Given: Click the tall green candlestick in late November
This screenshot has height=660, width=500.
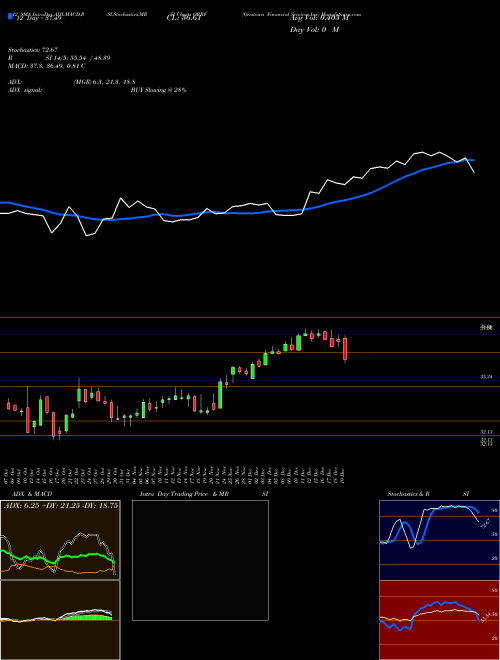Looking at the screenshot, I should 220,394.
